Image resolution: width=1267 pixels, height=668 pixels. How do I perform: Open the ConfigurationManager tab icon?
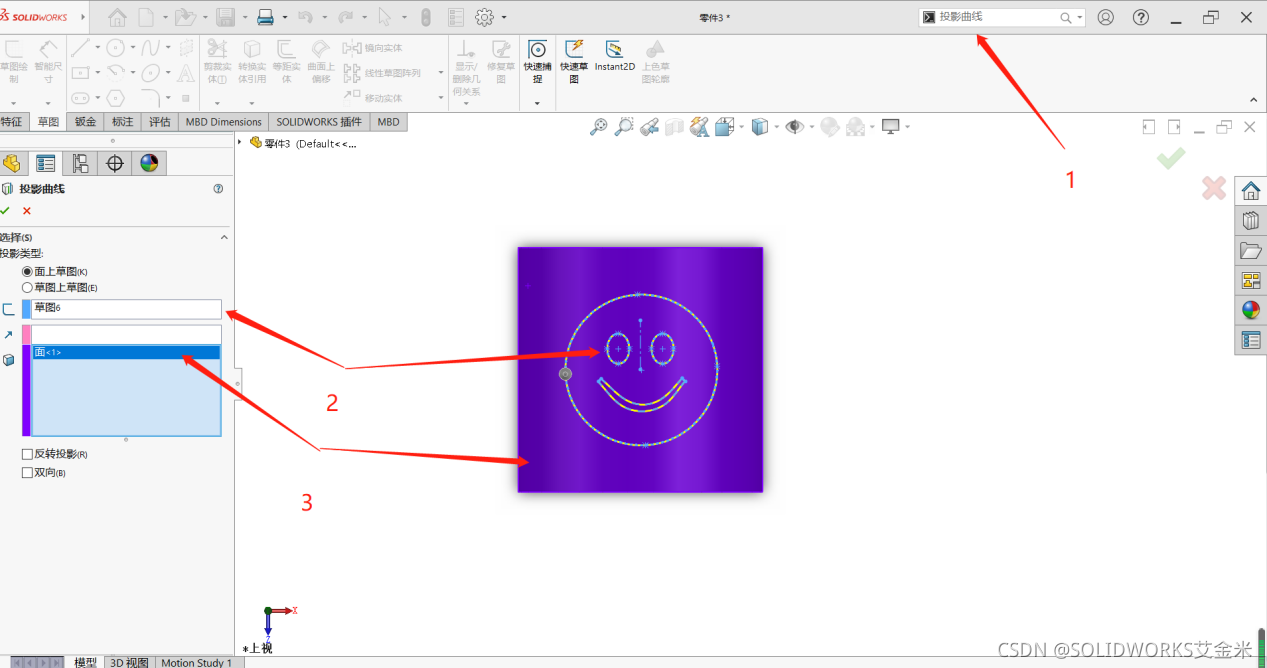click(x=80, y=163)
